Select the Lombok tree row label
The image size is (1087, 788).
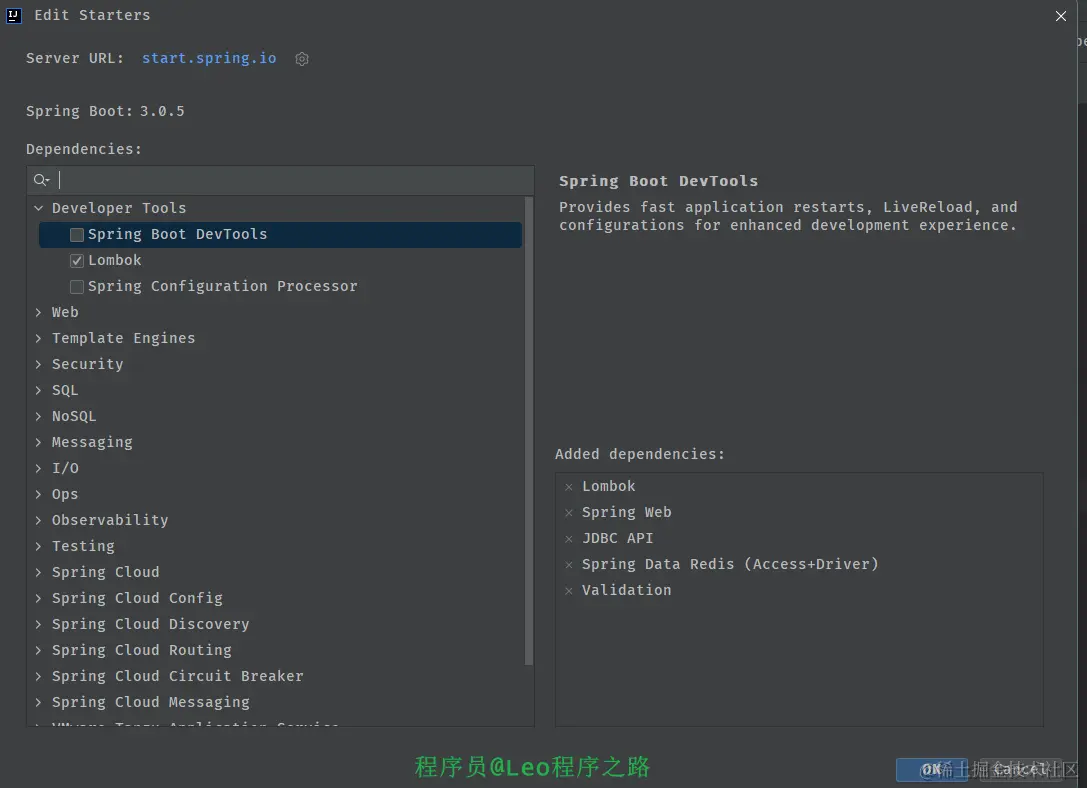pyautogui.click(x=114, y=261)
